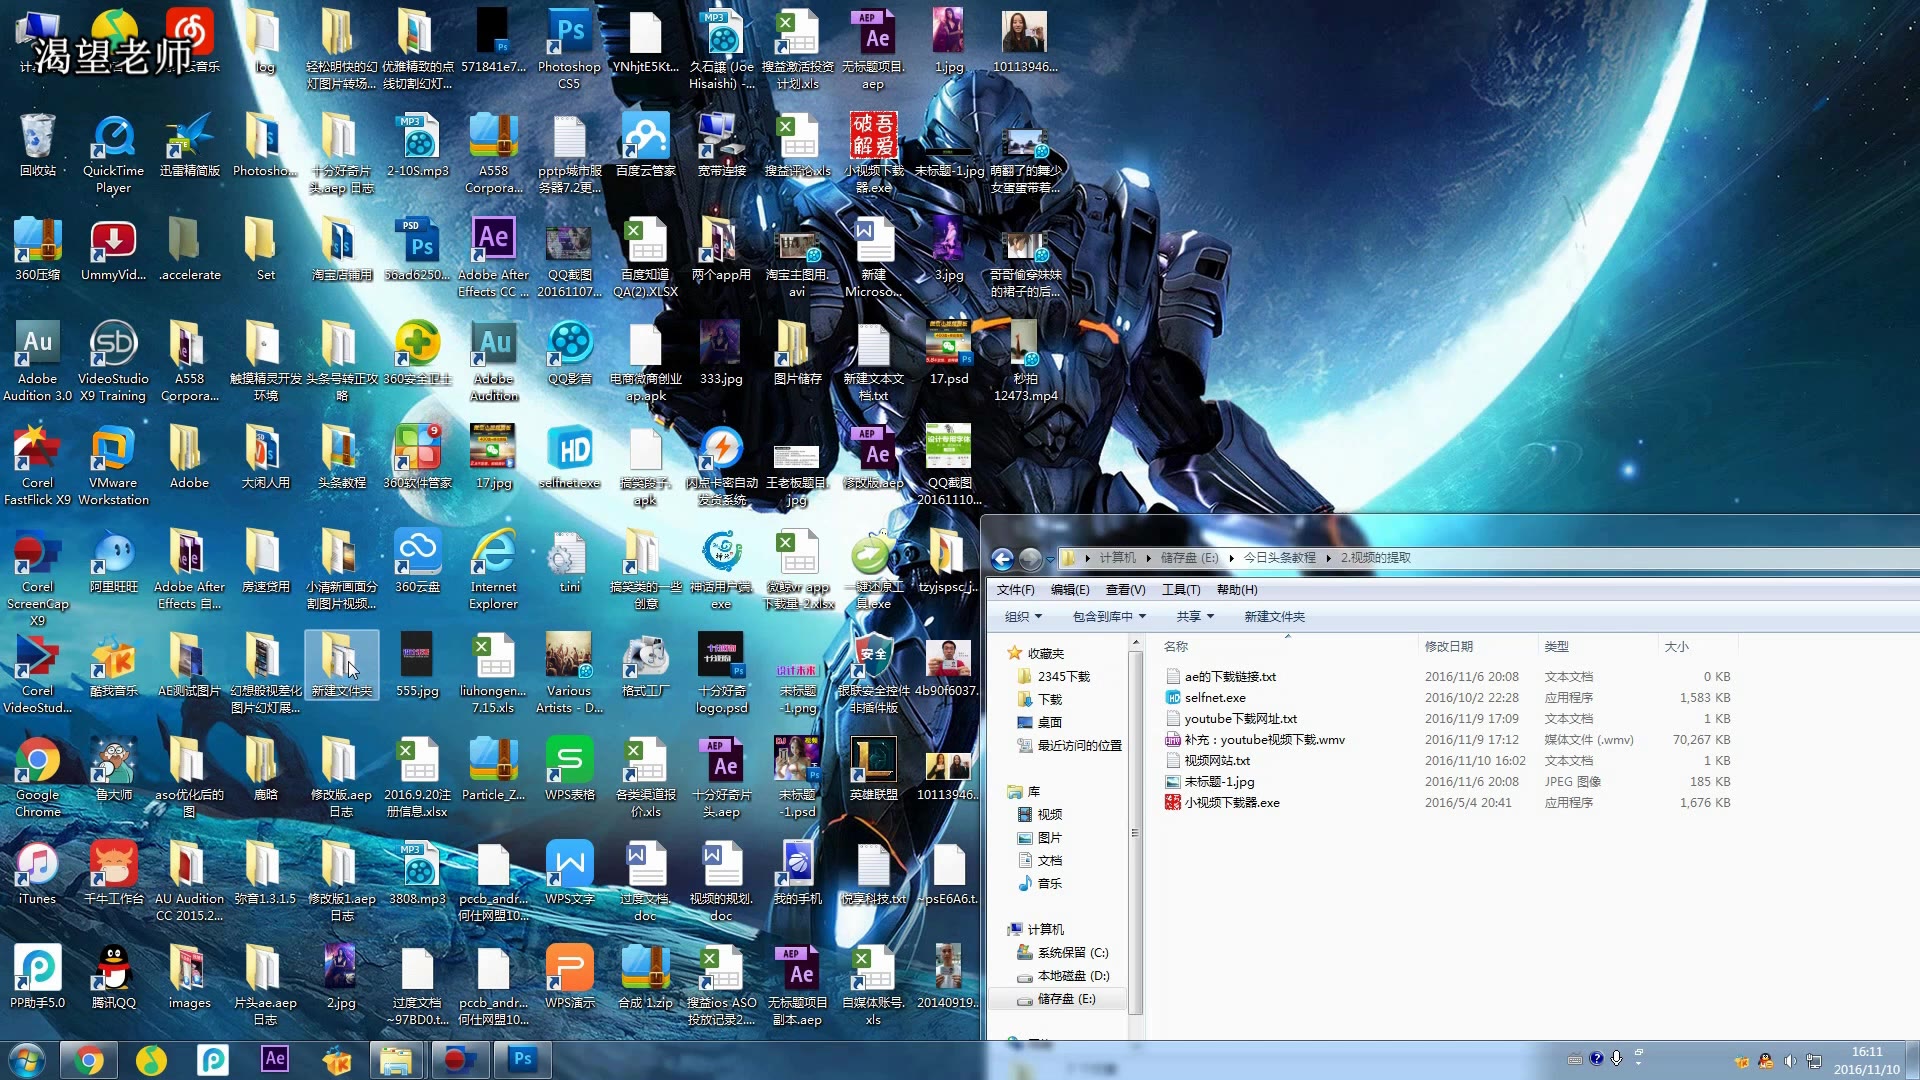Screen dimensions: 1920x1080
Task: Select file youtube下载网址.txt
Action: [x=1240, y=719]
